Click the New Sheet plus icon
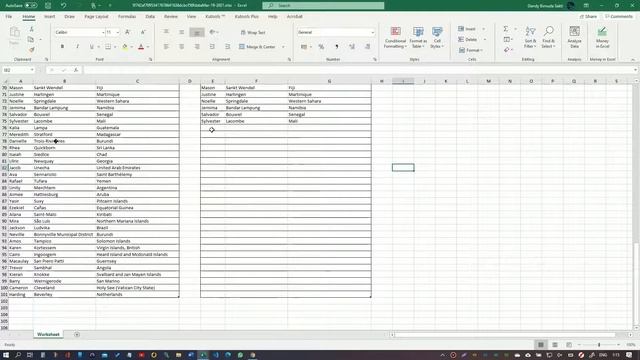This screenshot has width=640, height=360. 77,335
